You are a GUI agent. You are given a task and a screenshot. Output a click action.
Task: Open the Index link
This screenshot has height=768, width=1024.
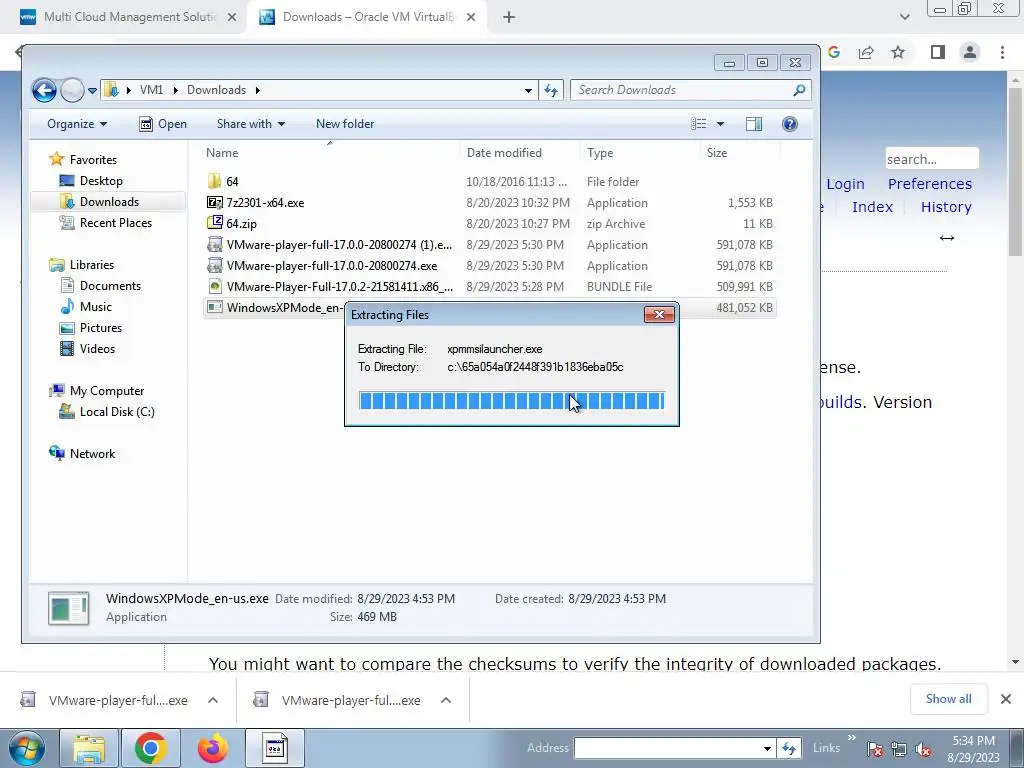tap(872, 207)
